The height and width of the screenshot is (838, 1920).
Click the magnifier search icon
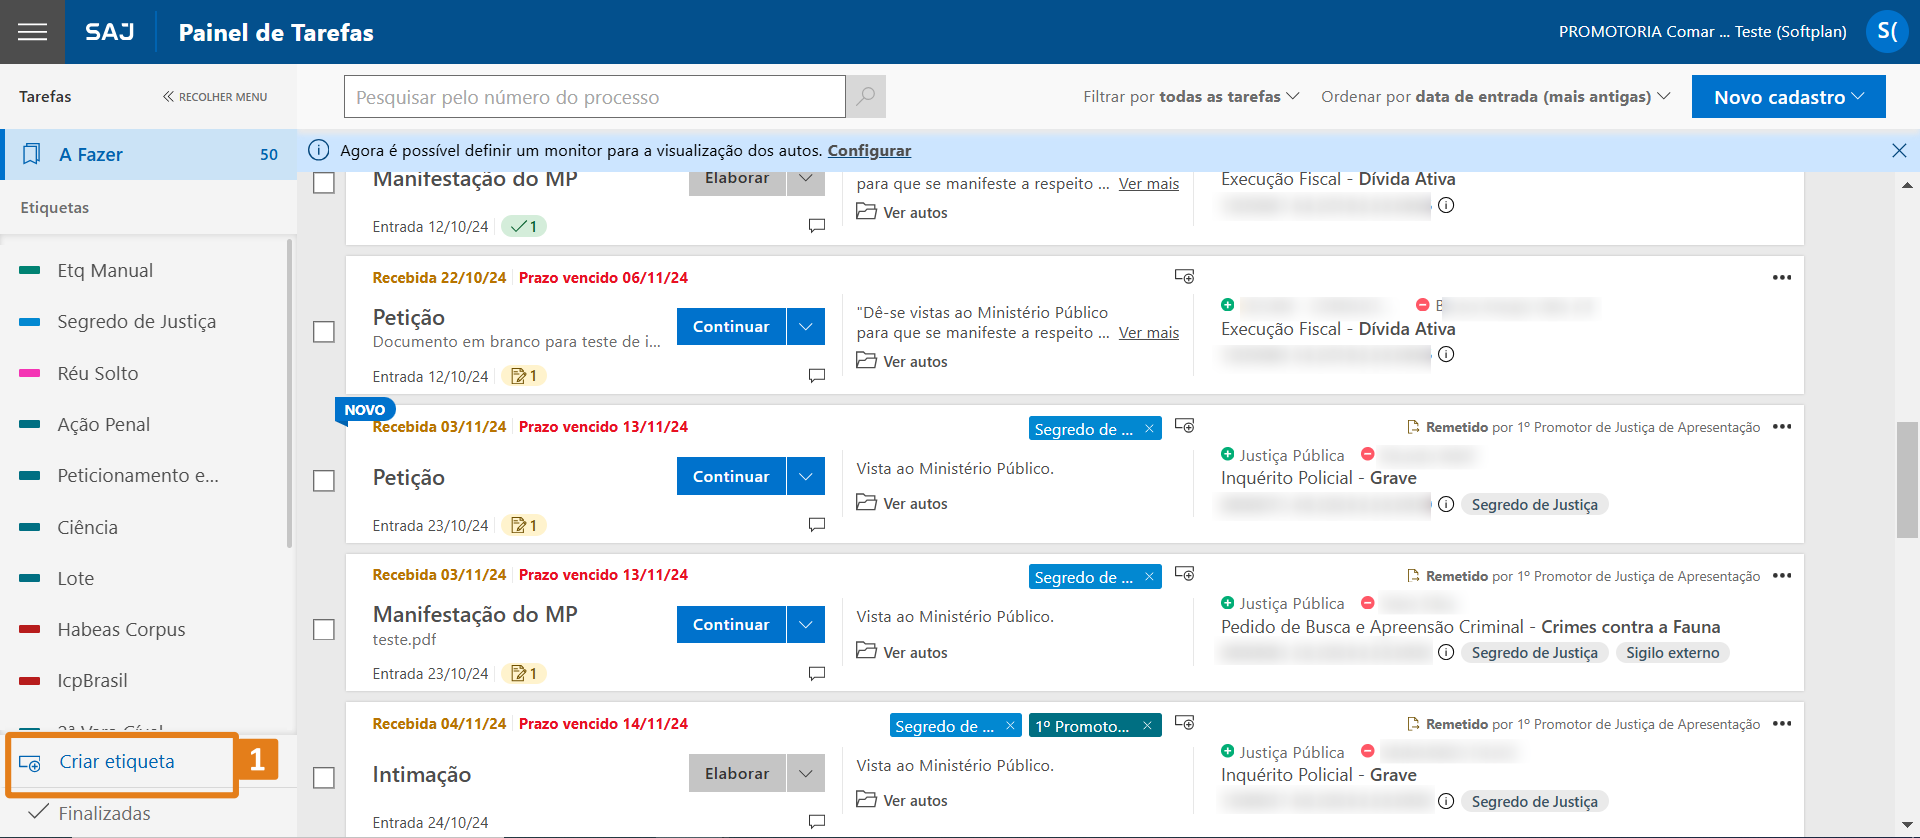865,97
